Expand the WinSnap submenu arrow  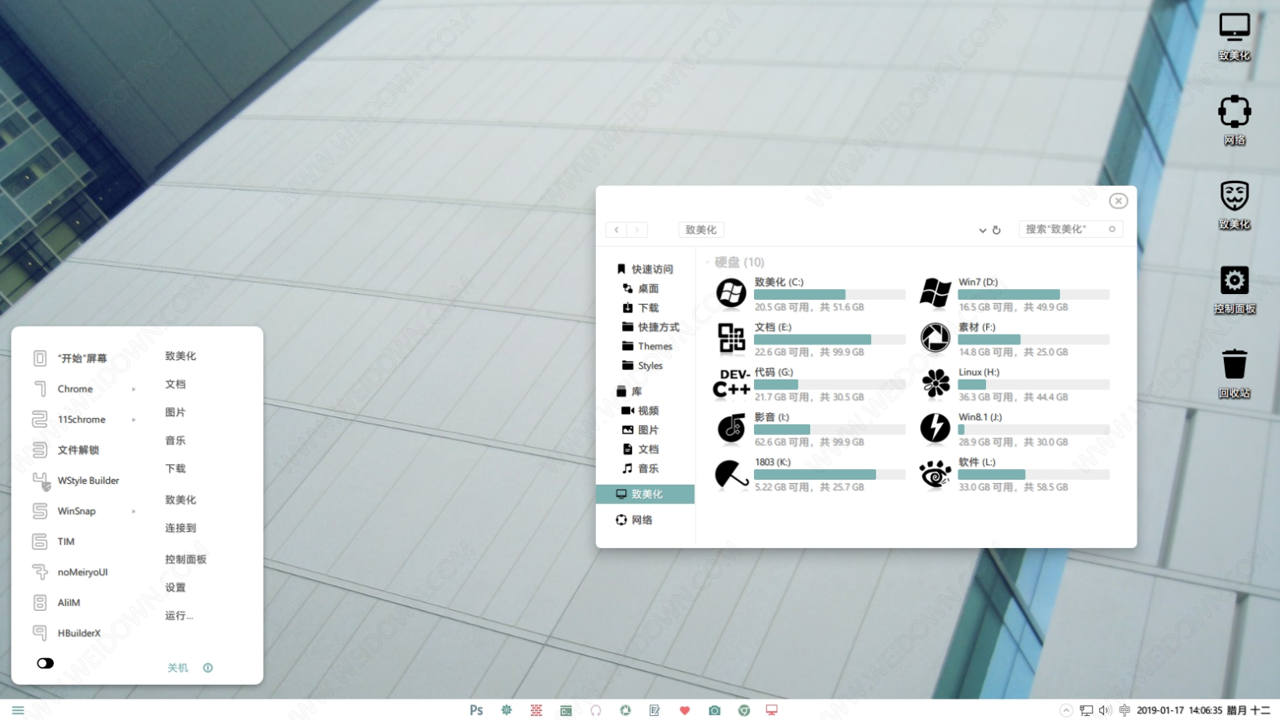pyautogui.click(x=134, y=511)
